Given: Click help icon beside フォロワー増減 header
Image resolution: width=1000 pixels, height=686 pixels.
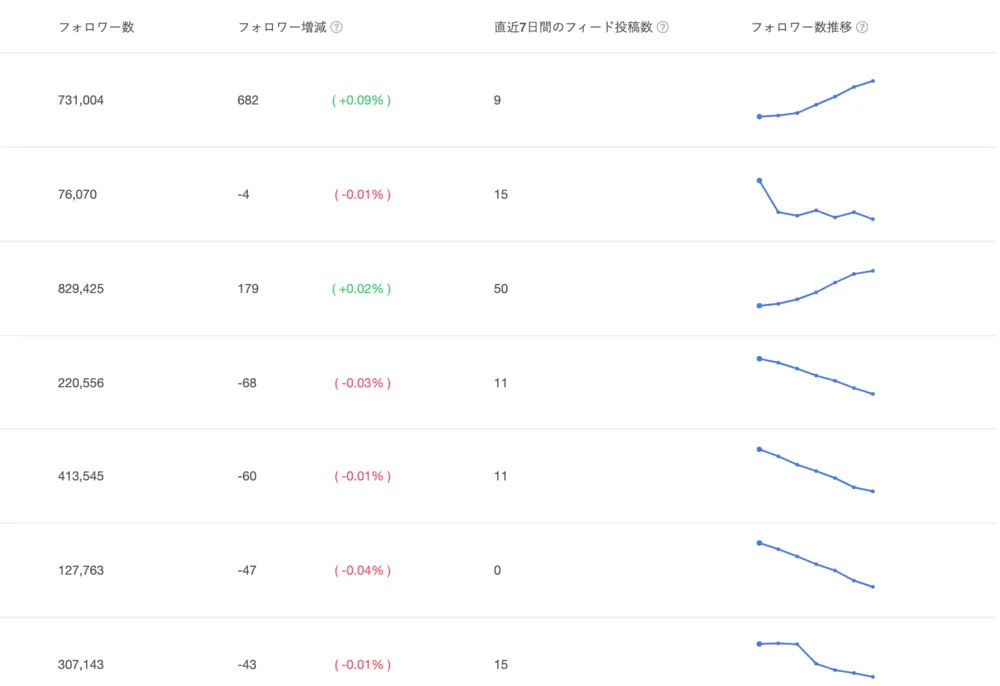Looking at the screenshot, I should [336, 28].
